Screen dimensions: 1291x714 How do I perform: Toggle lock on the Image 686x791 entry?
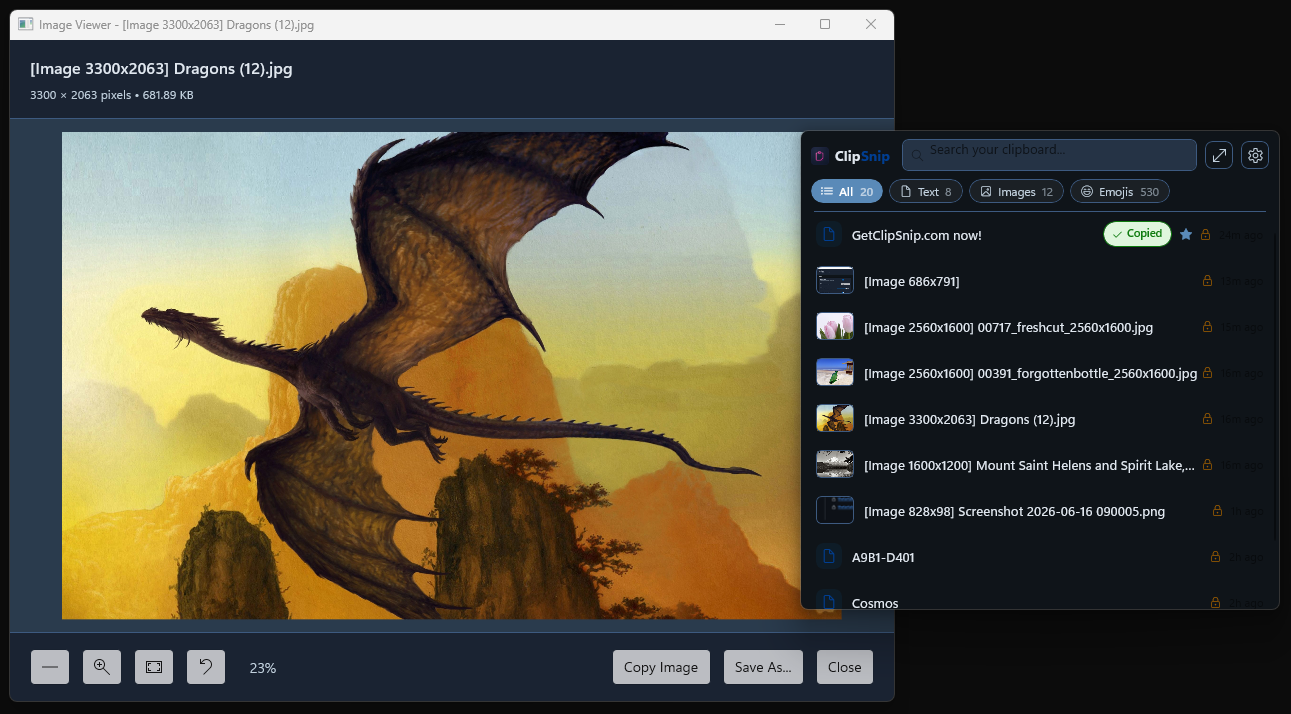(1207, 281)
